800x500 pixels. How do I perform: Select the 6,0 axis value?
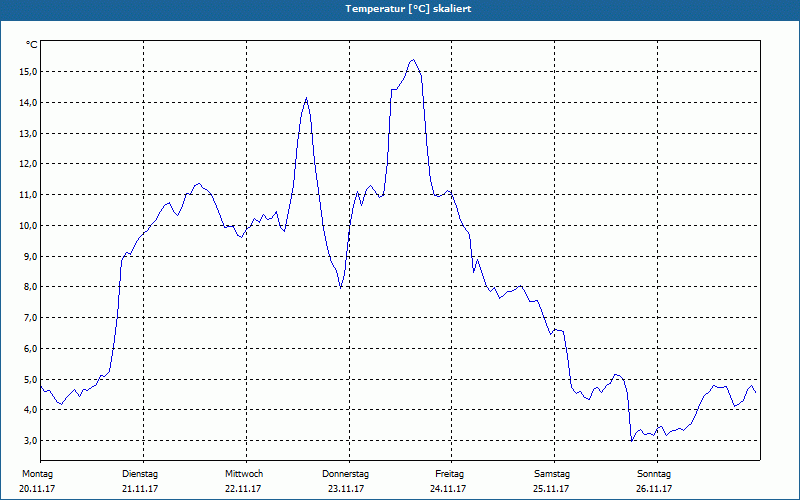point(30,348)
